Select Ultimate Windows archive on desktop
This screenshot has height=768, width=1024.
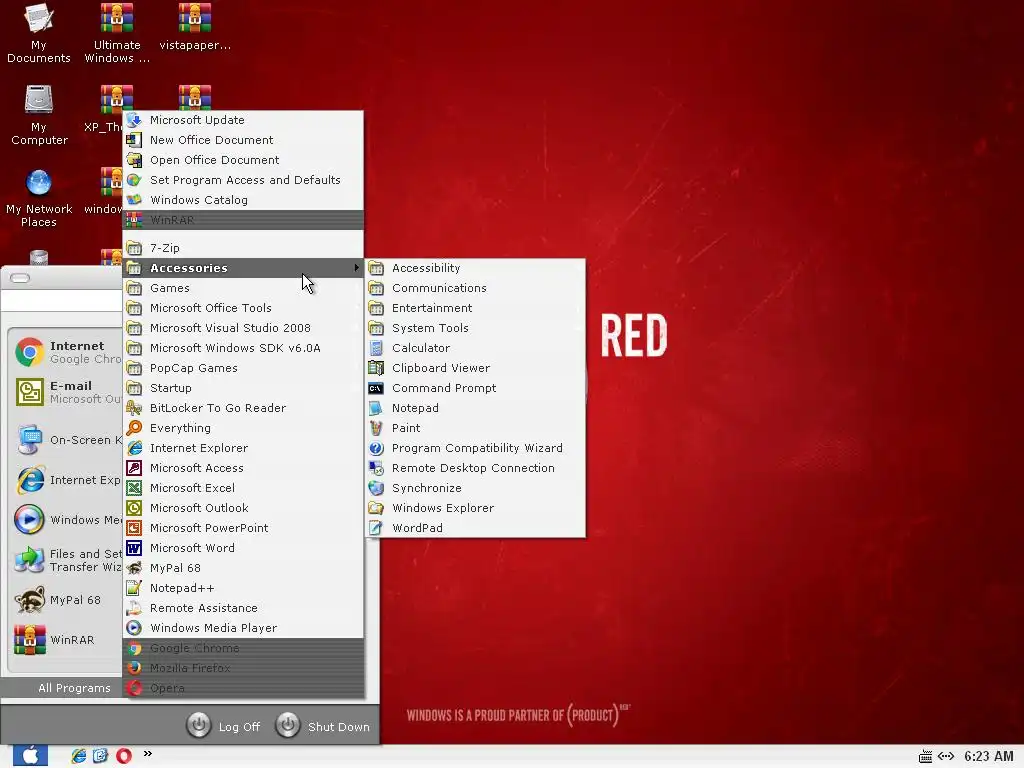pyautogui.click(x=117, y=34)
